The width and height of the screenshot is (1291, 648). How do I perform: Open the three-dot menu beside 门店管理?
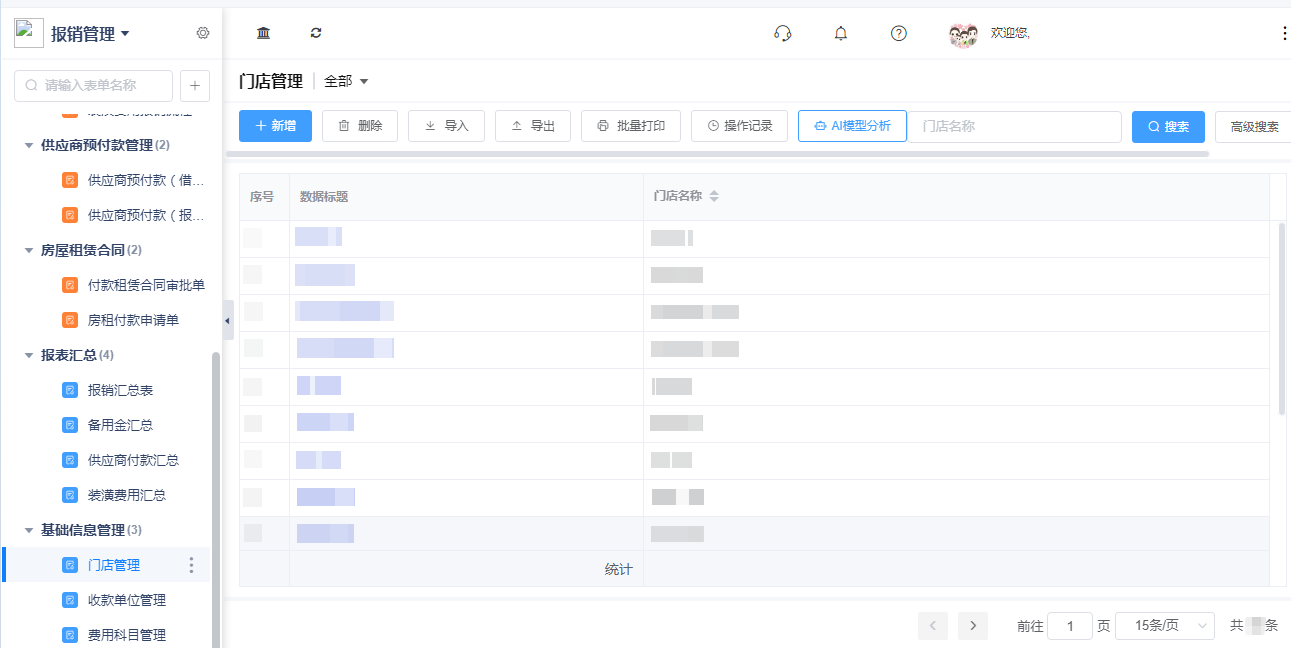click(192, 565)
